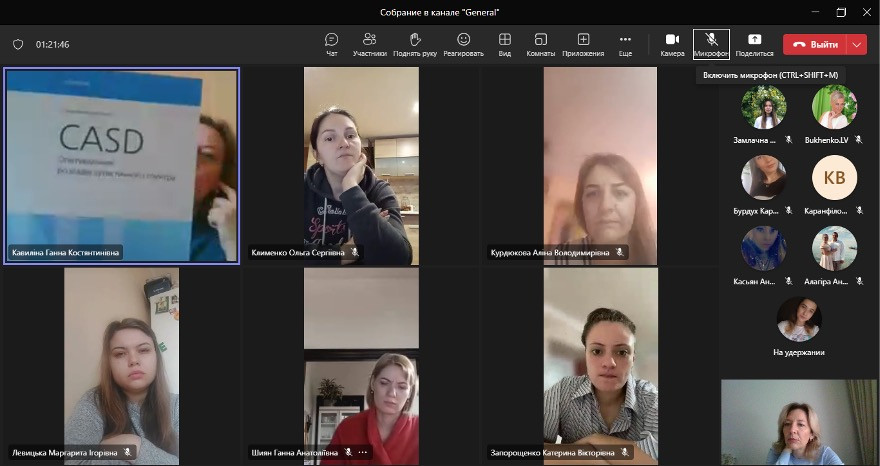The height and width of the screenshot is (466, 880).
Task: Click muted mic icon beside Бурдух Кар...
Action: [789, 211]
